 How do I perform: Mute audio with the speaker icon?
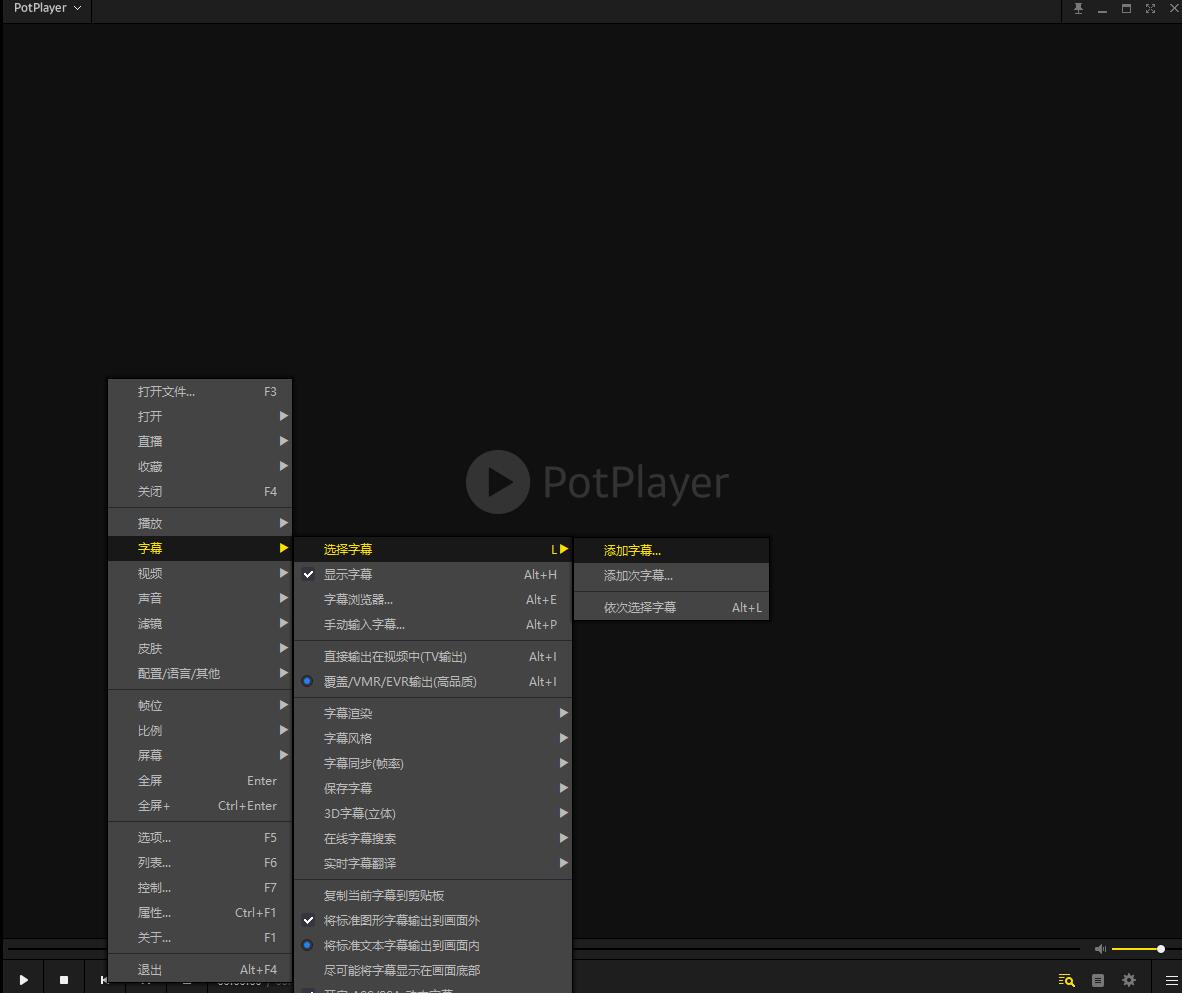click(1100, 949)
